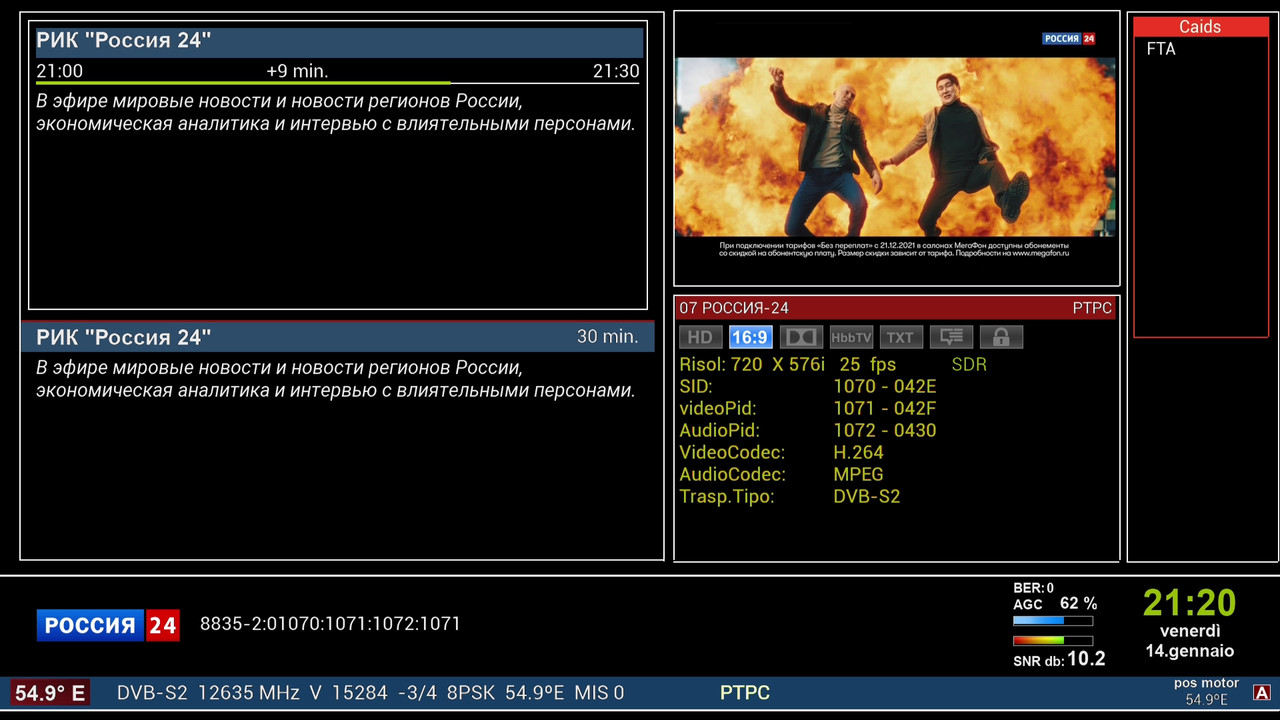
Task: Click the AGC signal strength bar
Action: 1053,621
